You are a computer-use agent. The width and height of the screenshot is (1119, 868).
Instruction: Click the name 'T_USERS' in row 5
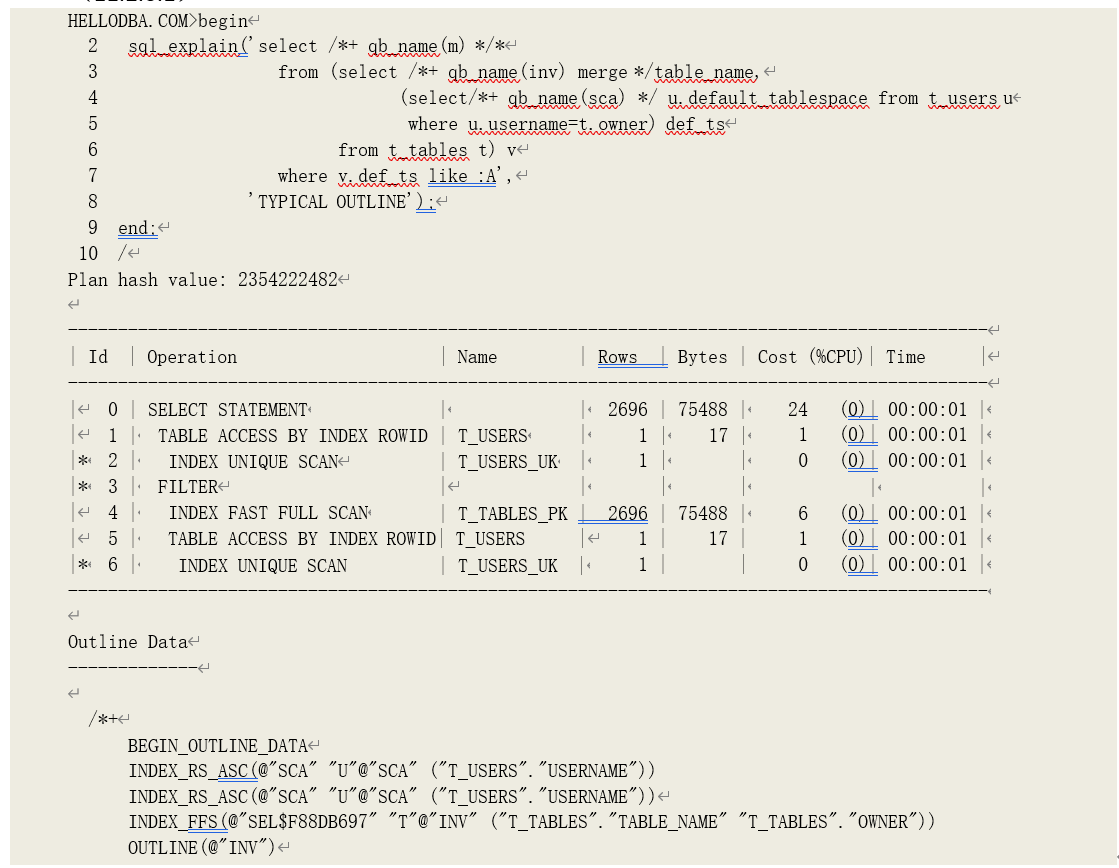coord(490,539)
